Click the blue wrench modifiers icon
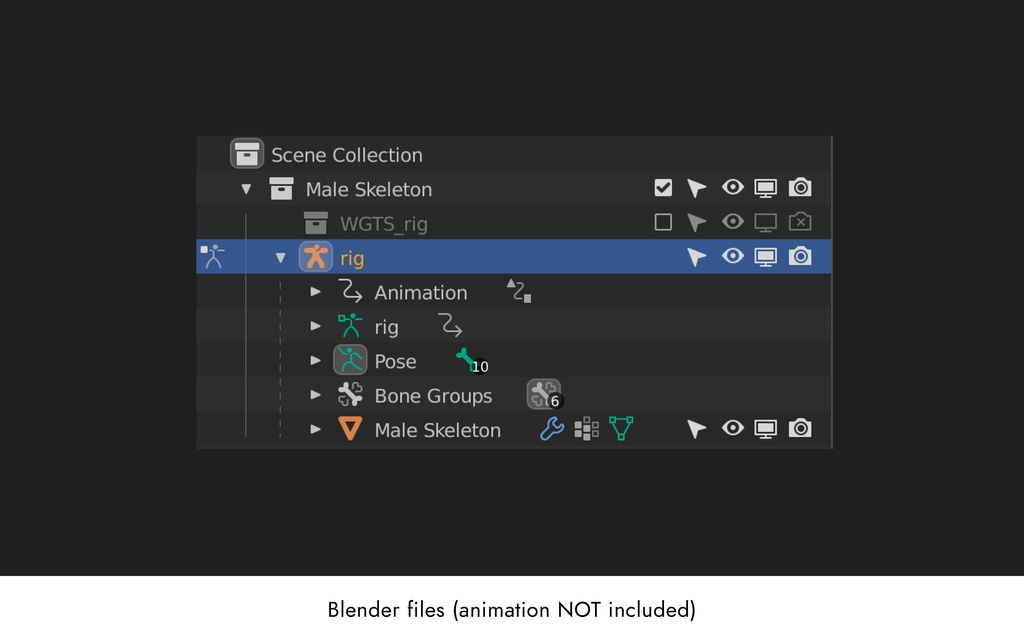 [552, 429]
